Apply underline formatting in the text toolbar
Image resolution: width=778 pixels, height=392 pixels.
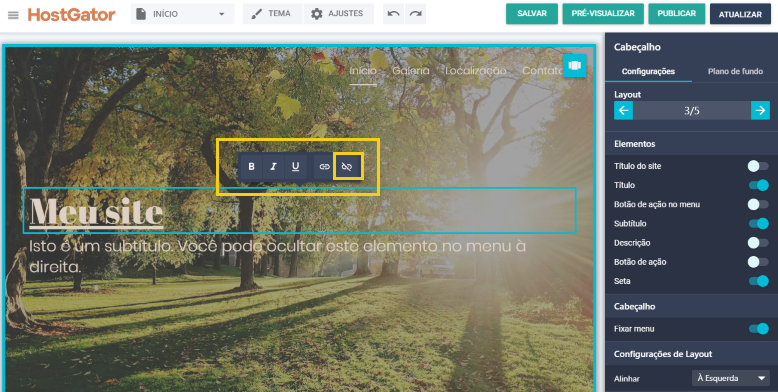[x=296, y=167]
